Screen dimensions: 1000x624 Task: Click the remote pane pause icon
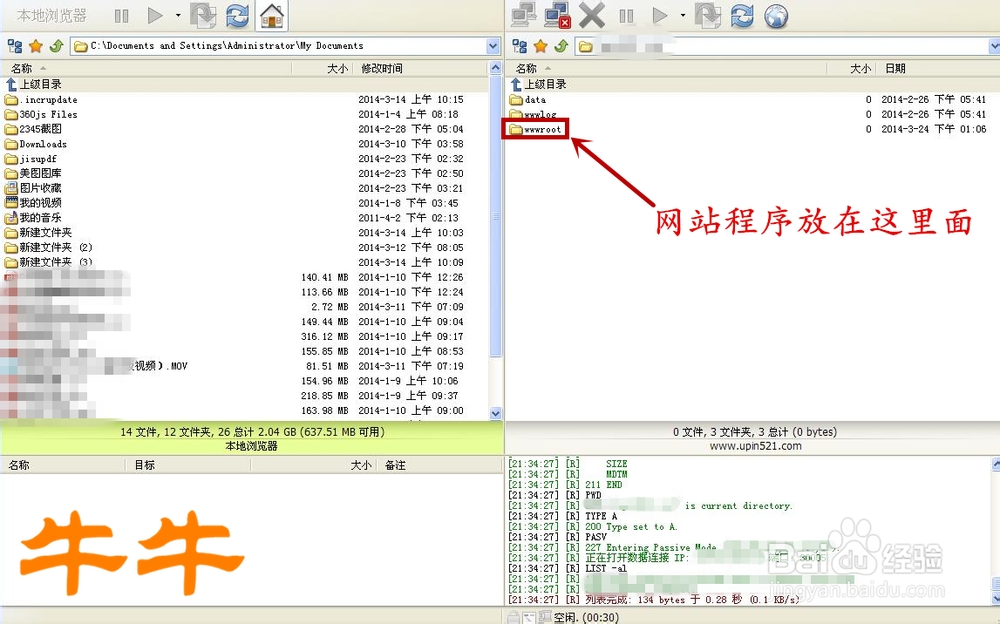[x=626, y=15]
